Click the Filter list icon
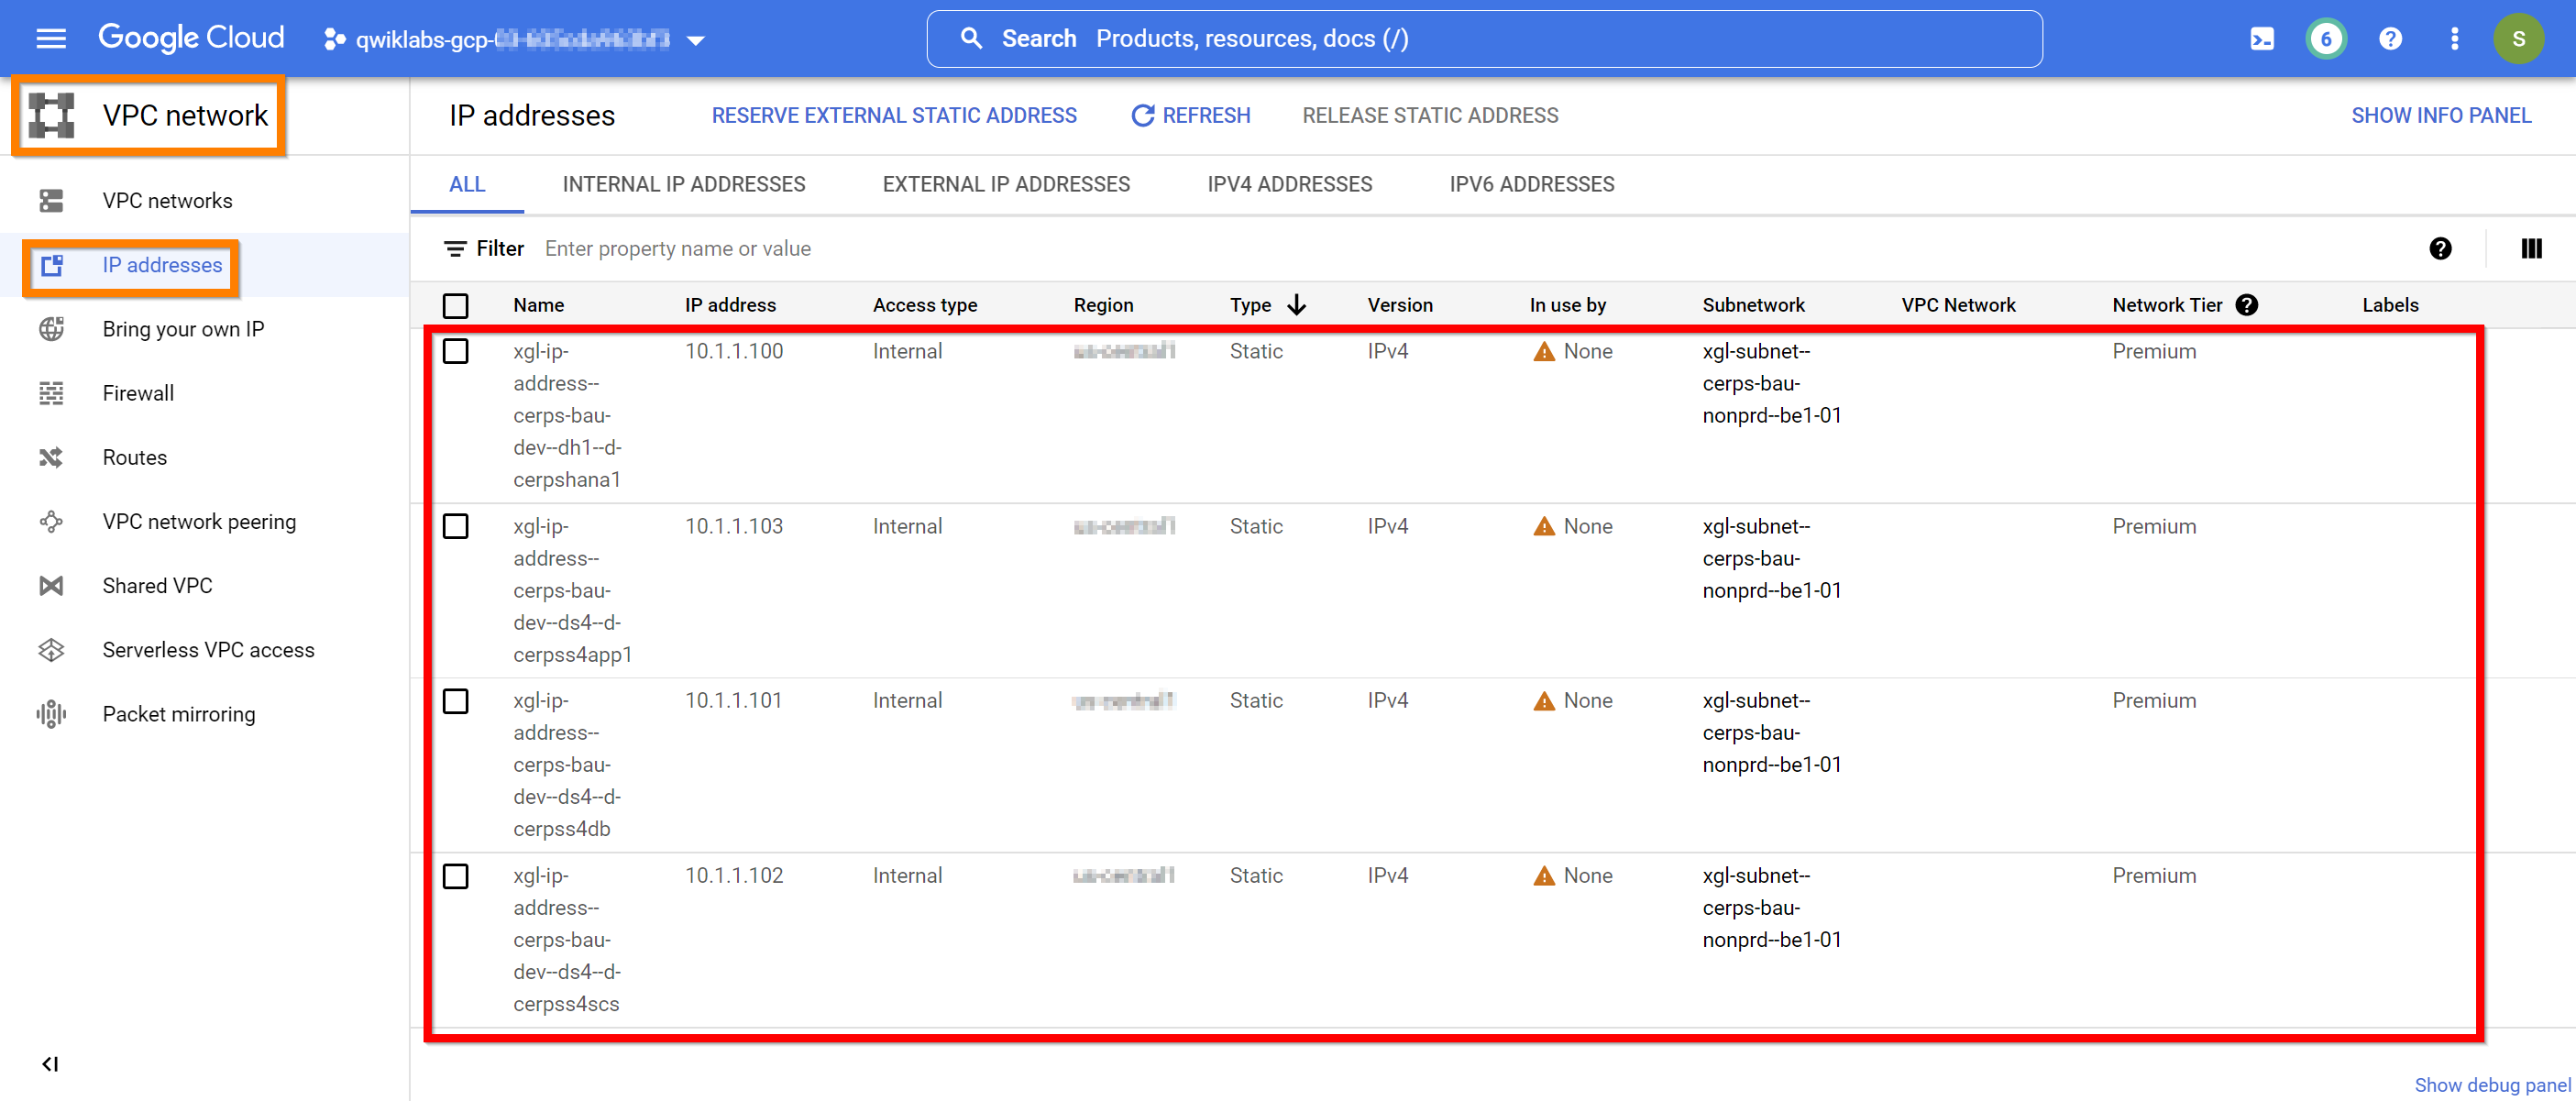 tap(455, 249)
